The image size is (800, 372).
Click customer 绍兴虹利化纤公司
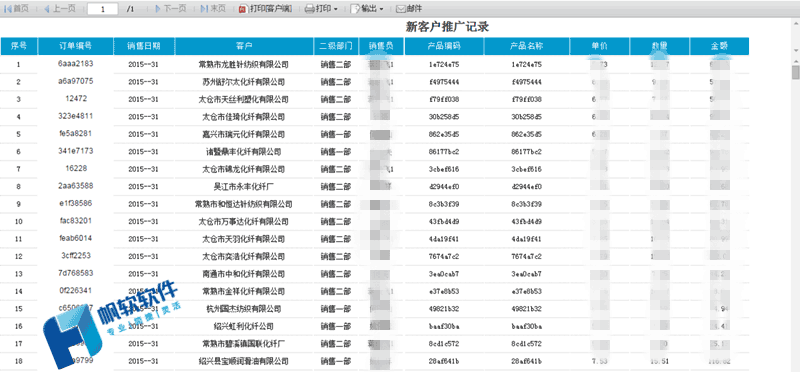(243, 327)
